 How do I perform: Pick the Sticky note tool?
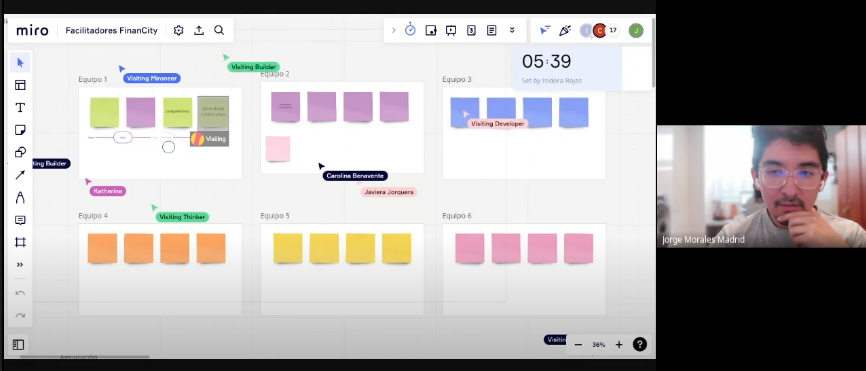[20, 130]
